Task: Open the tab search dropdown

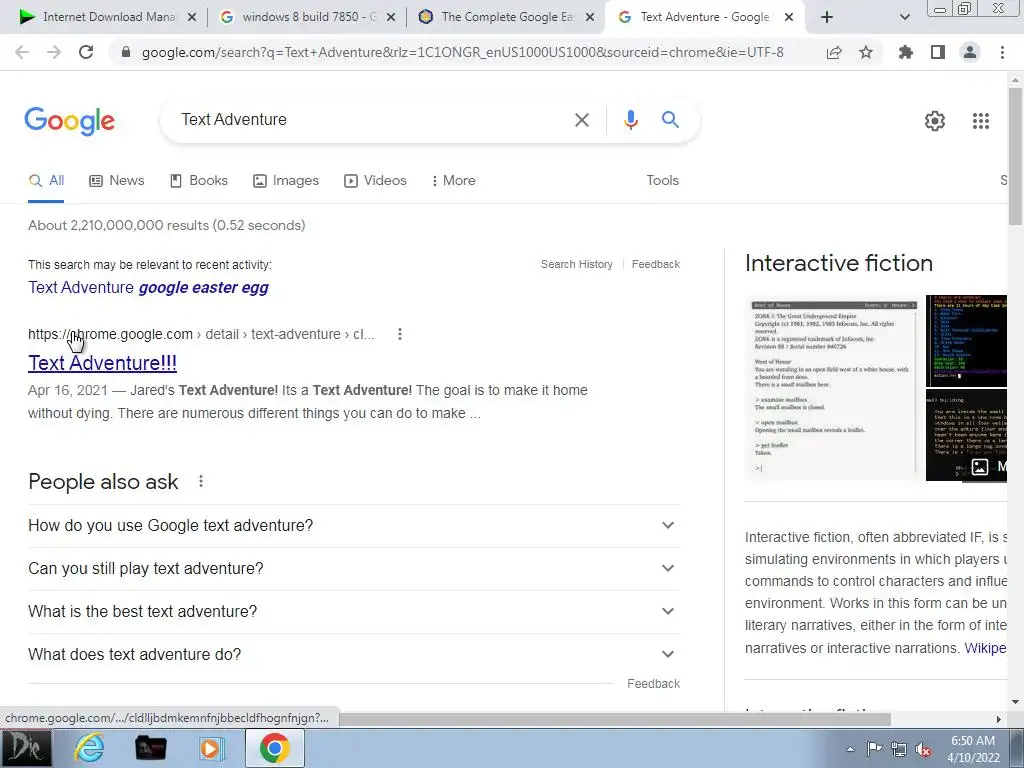Action: 904,17
